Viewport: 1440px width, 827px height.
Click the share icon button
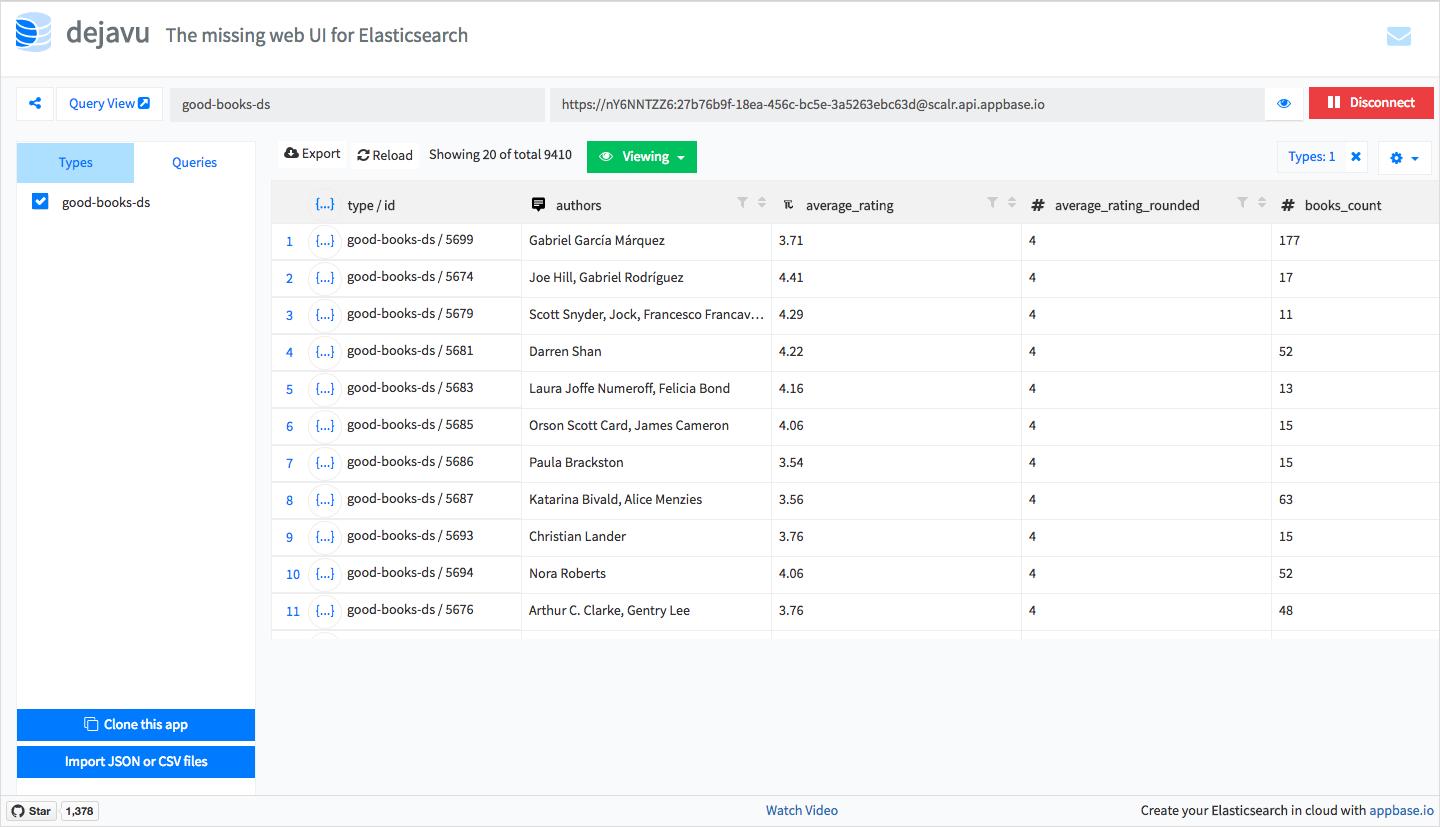(x=35, y=103)
